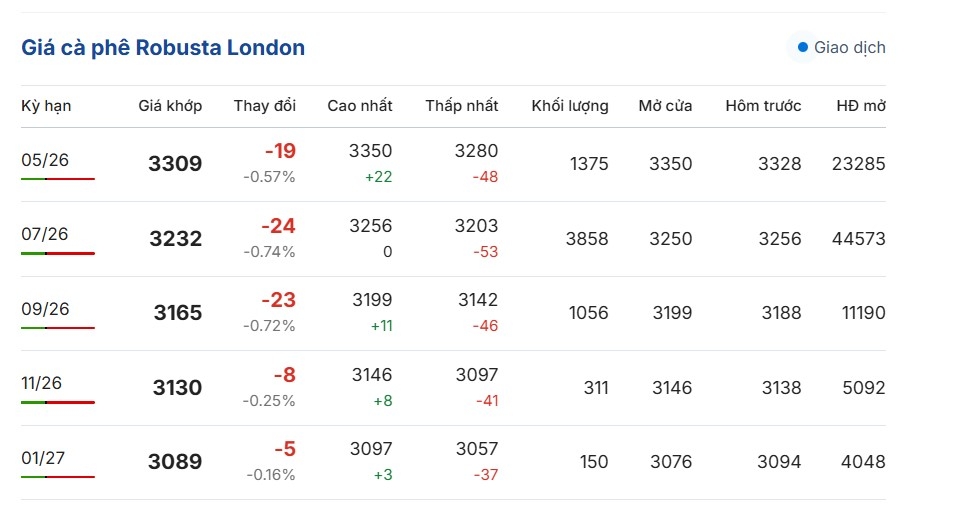Click the price range bar under 07/26
The width and height of the screenshot is (958, 522).
[58, 254]
